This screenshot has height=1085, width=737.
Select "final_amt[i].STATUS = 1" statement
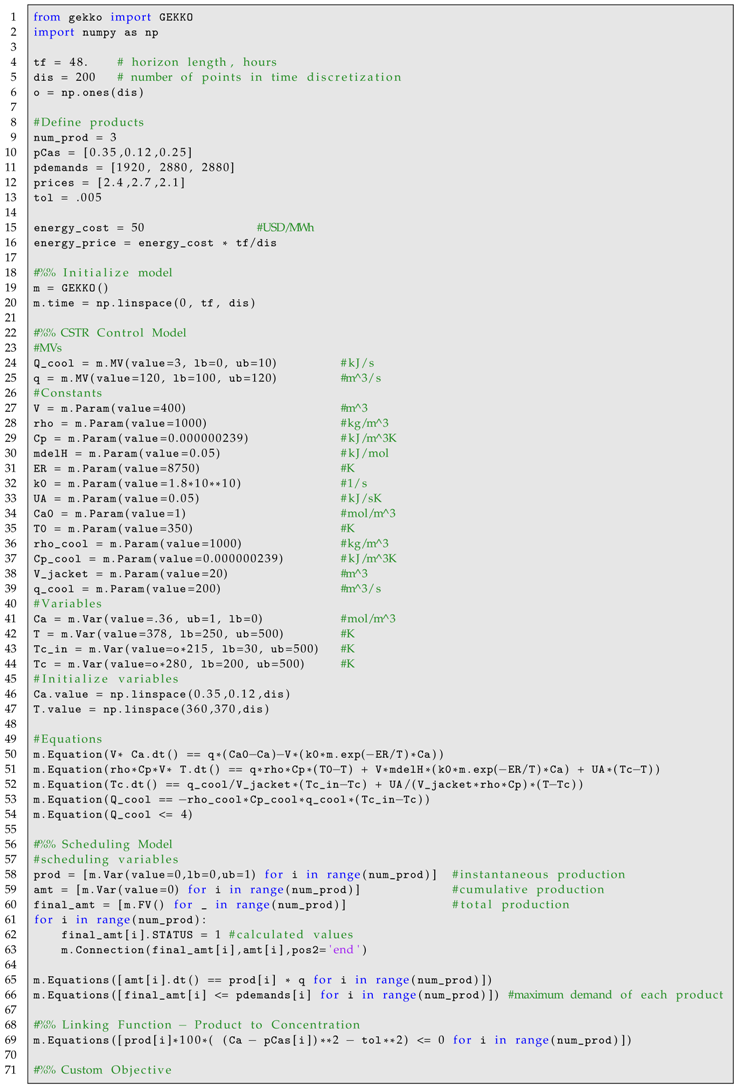[x=141, y=935]
